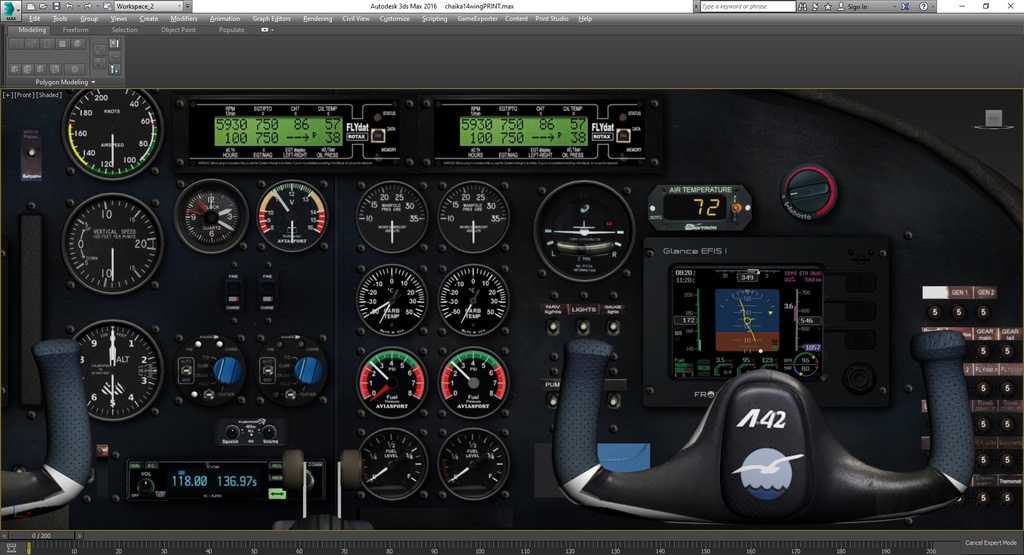
Task: Expand the Polygon Modeling panel arrow
Action: pos(93,82)
